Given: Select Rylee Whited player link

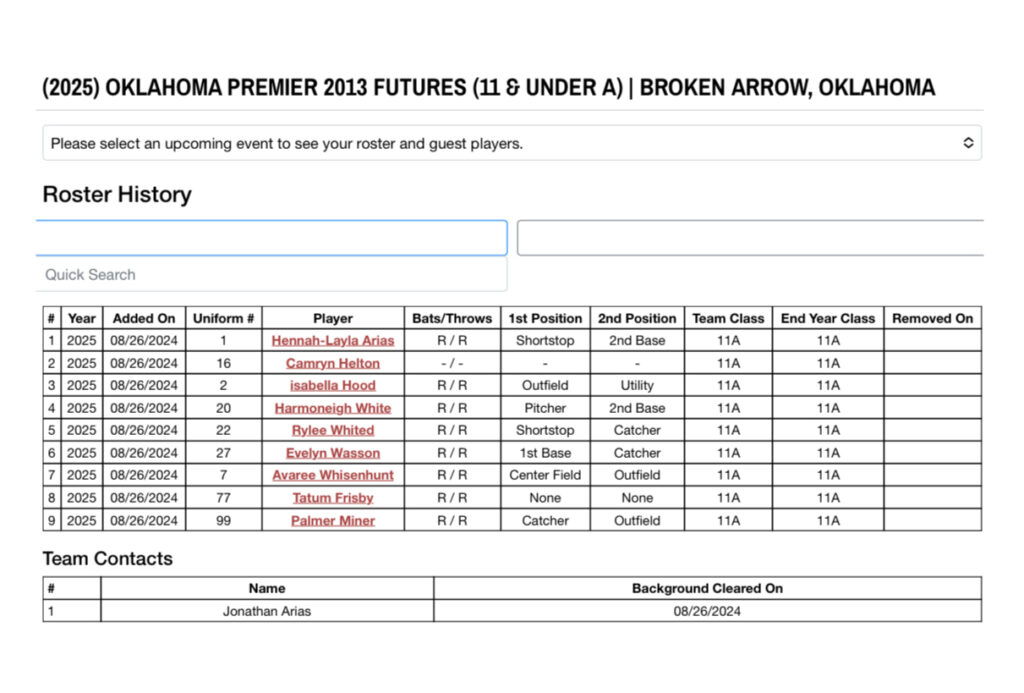Looking at the screenshot, I should (x=333, y=431).
